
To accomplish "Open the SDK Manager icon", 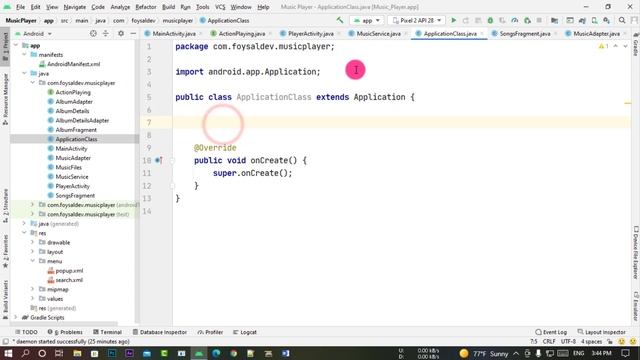I will 607,20.
